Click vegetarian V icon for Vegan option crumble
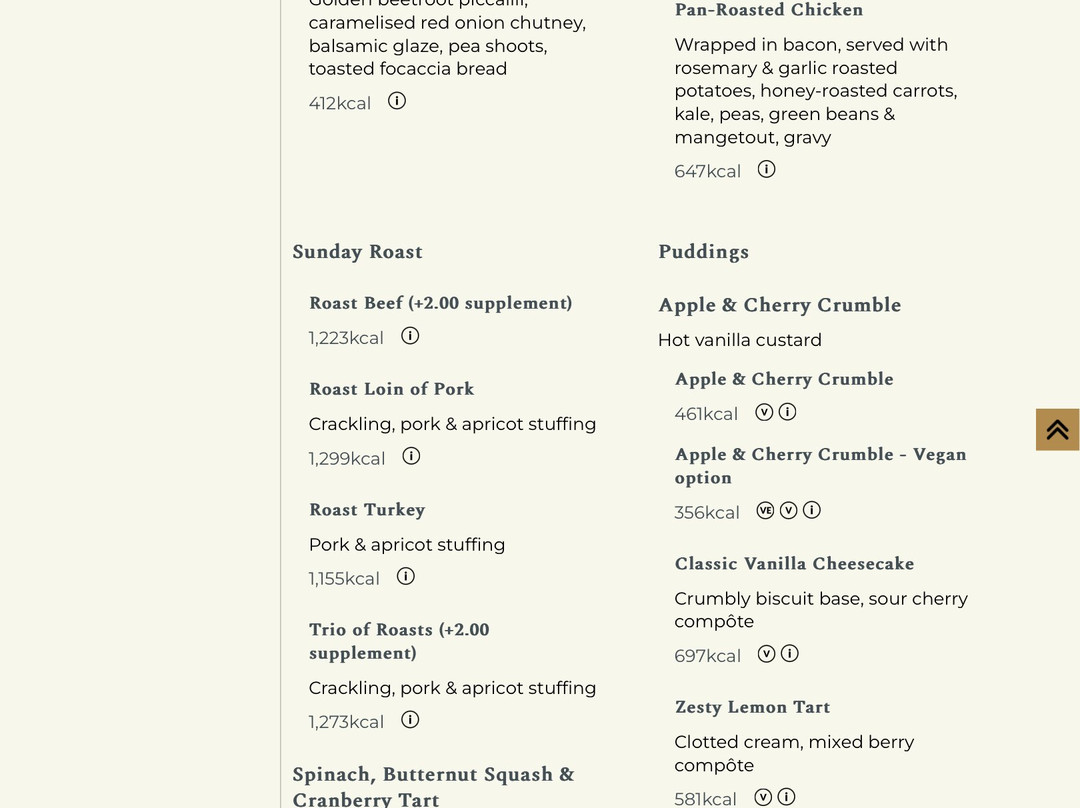 click(789, 510)
